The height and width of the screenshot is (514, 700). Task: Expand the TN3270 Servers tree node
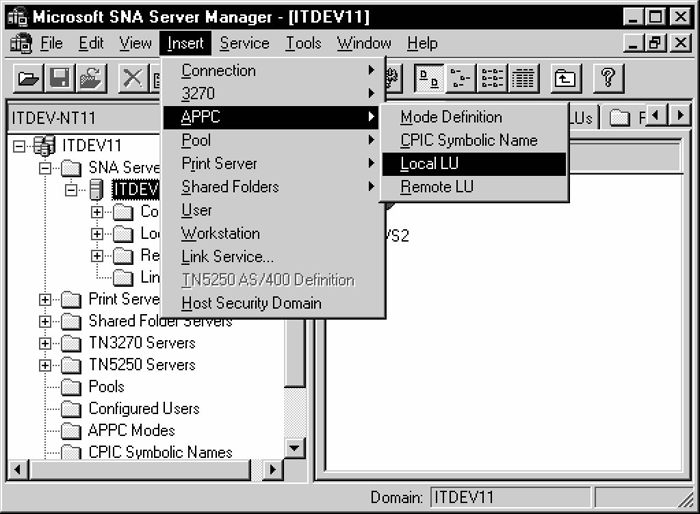click(45, 343)
